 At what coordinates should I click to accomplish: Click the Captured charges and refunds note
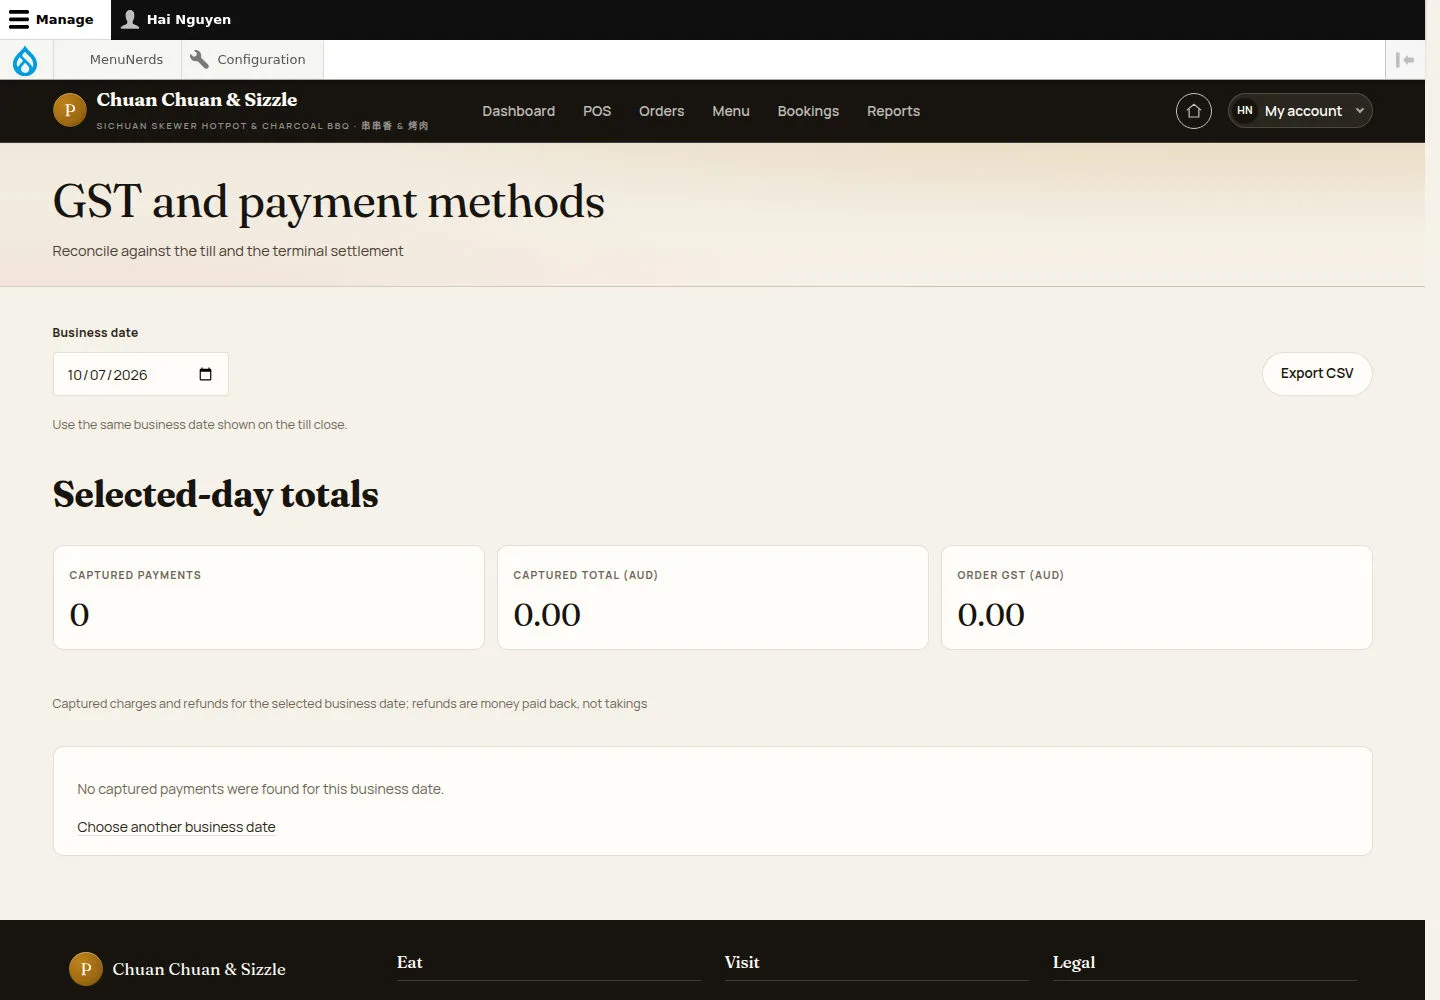pyautogui.click(x=350, y=703)
